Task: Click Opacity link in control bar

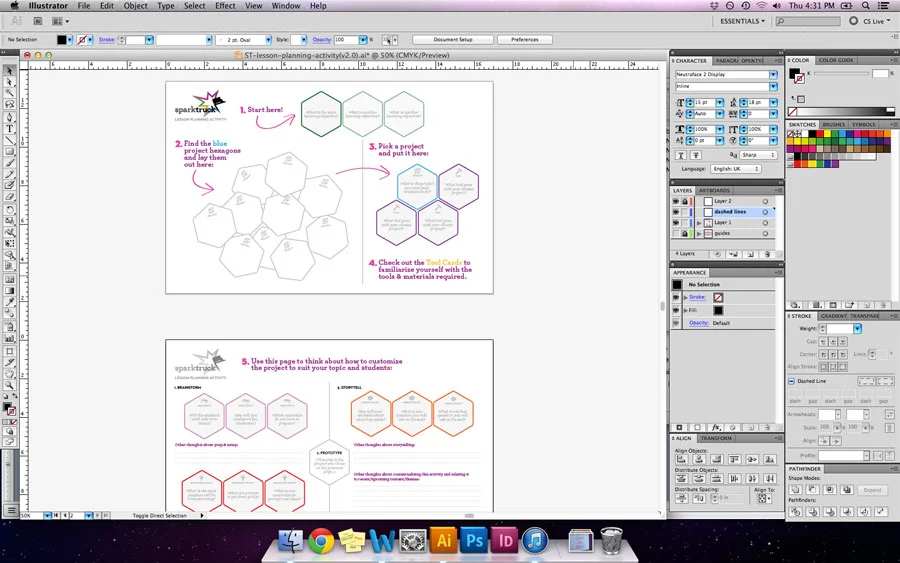Action: point(321,40)
